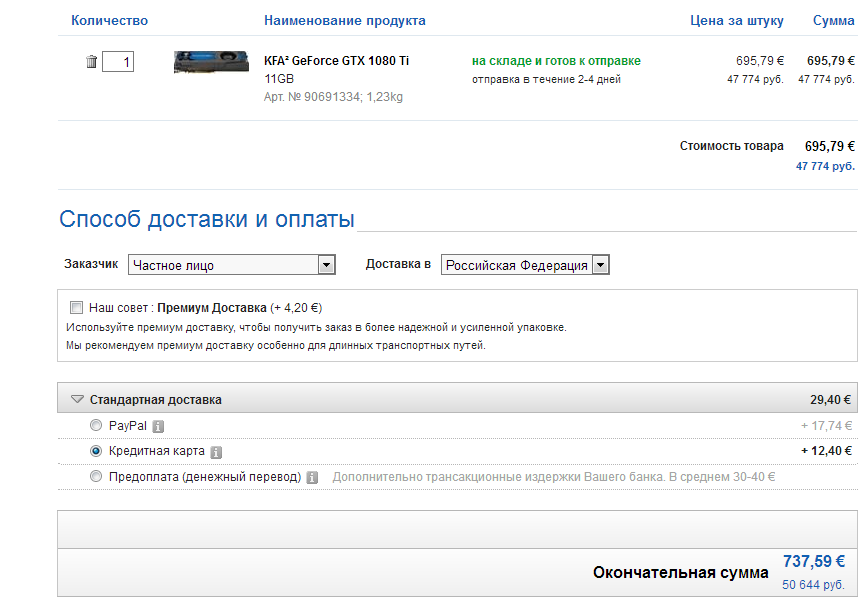Click the standard delivery price 29,40 €
Screen dimensions: 865x604
coord(830,399)
